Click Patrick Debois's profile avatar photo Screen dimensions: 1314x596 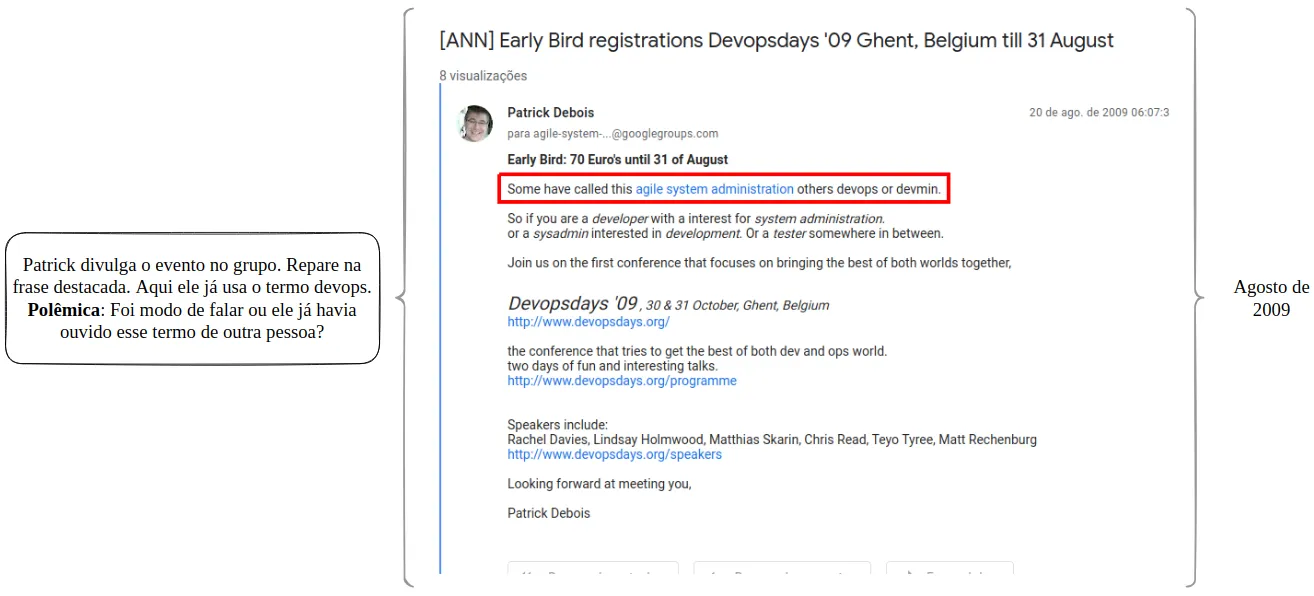tap(475, 123)
